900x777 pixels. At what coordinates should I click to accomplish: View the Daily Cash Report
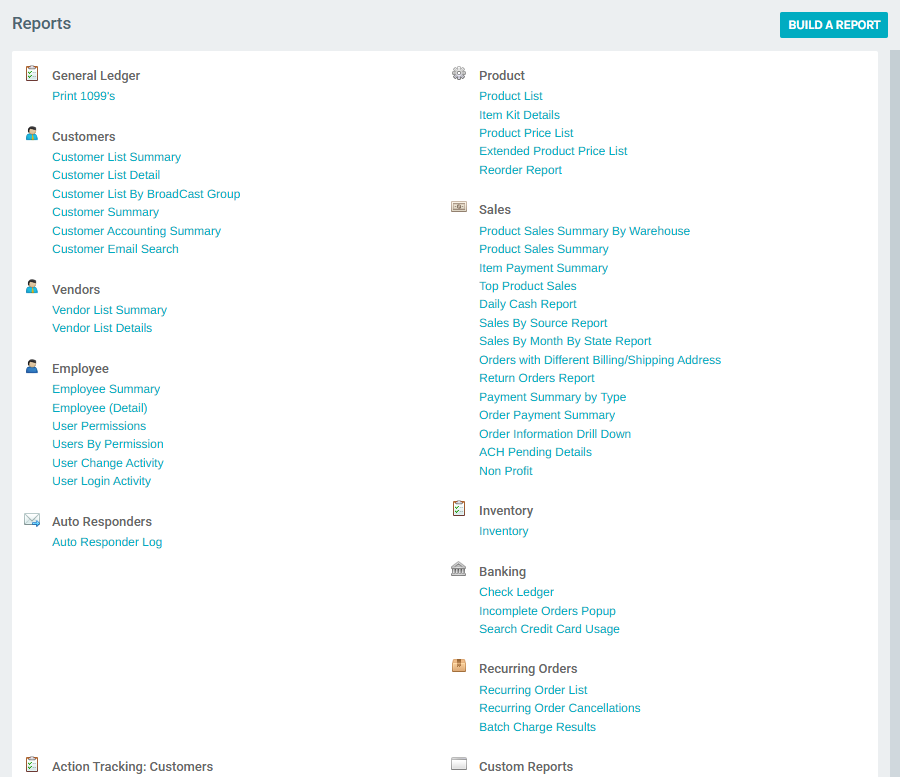pyautogui.click(x=528, y=304)
